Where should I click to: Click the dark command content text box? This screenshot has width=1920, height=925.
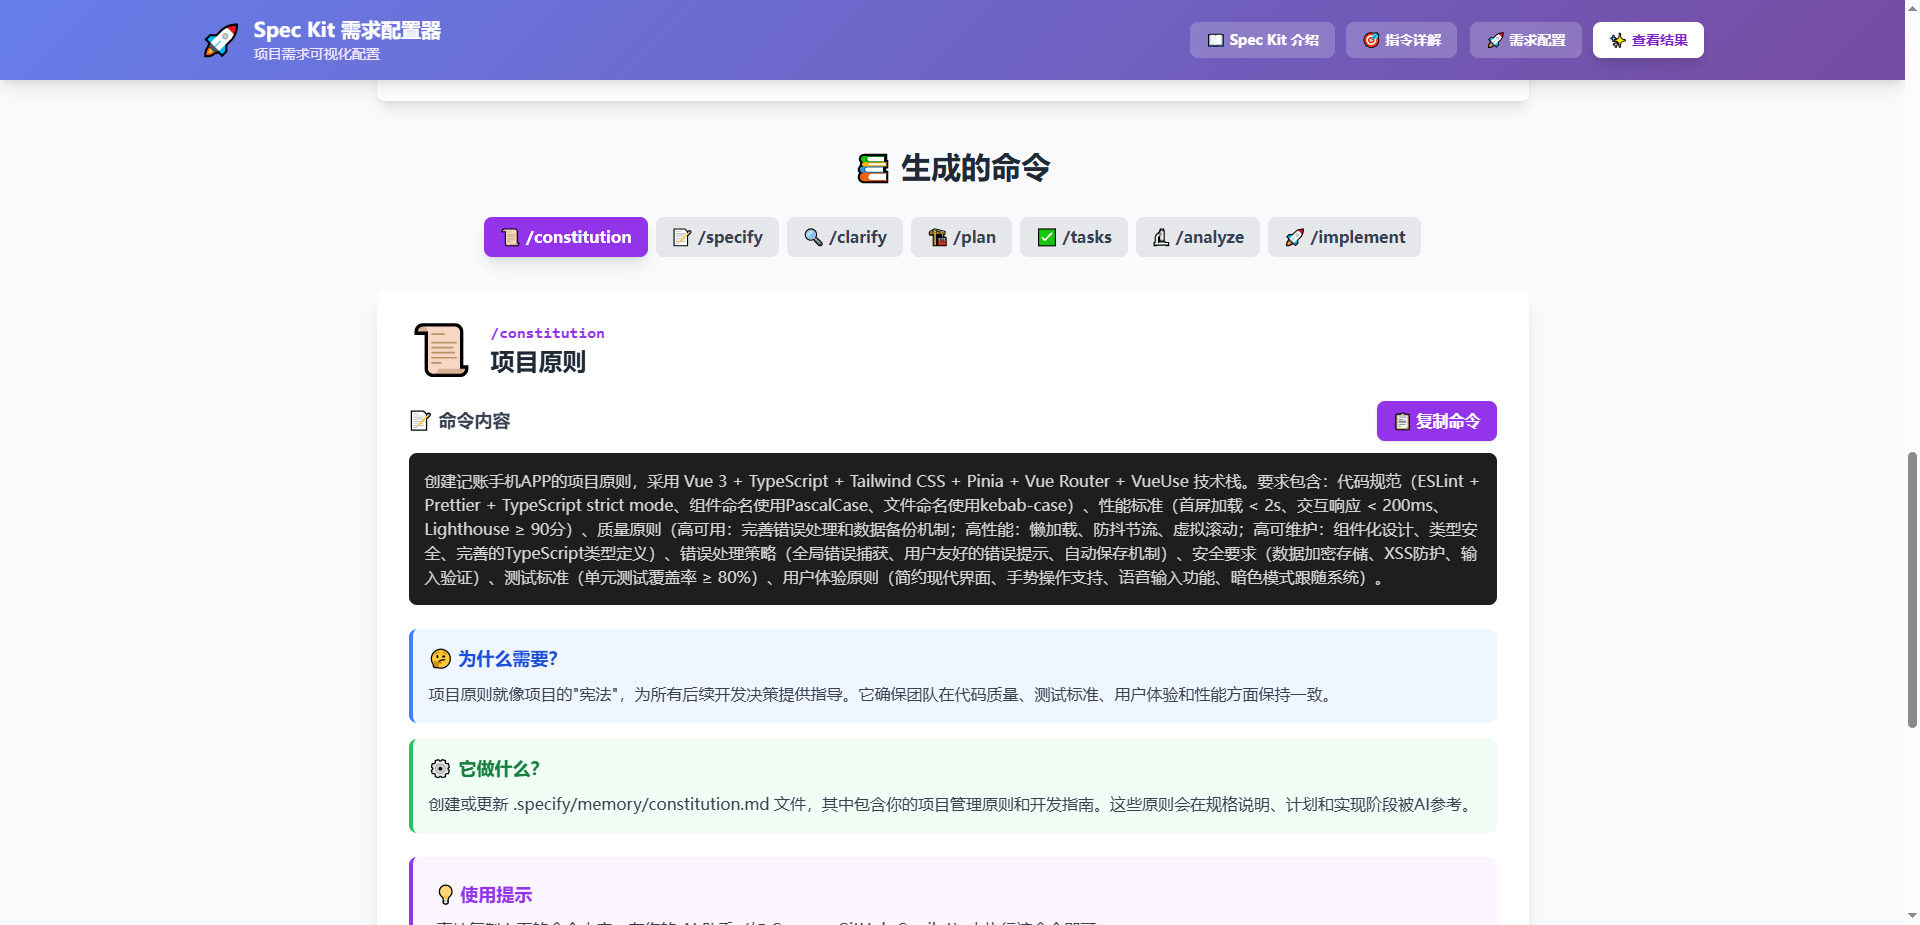coord(953,529)
